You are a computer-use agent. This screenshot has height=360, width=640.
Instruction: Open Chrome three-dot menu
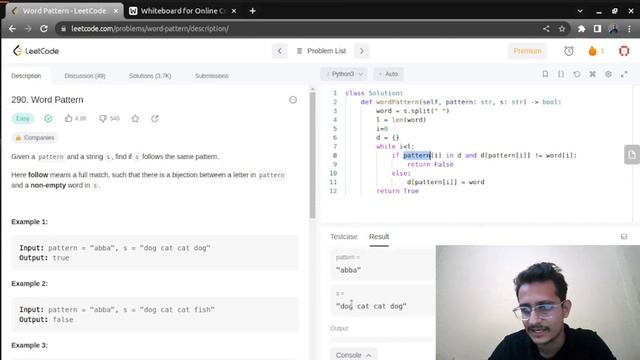click(x=629, y=29)
